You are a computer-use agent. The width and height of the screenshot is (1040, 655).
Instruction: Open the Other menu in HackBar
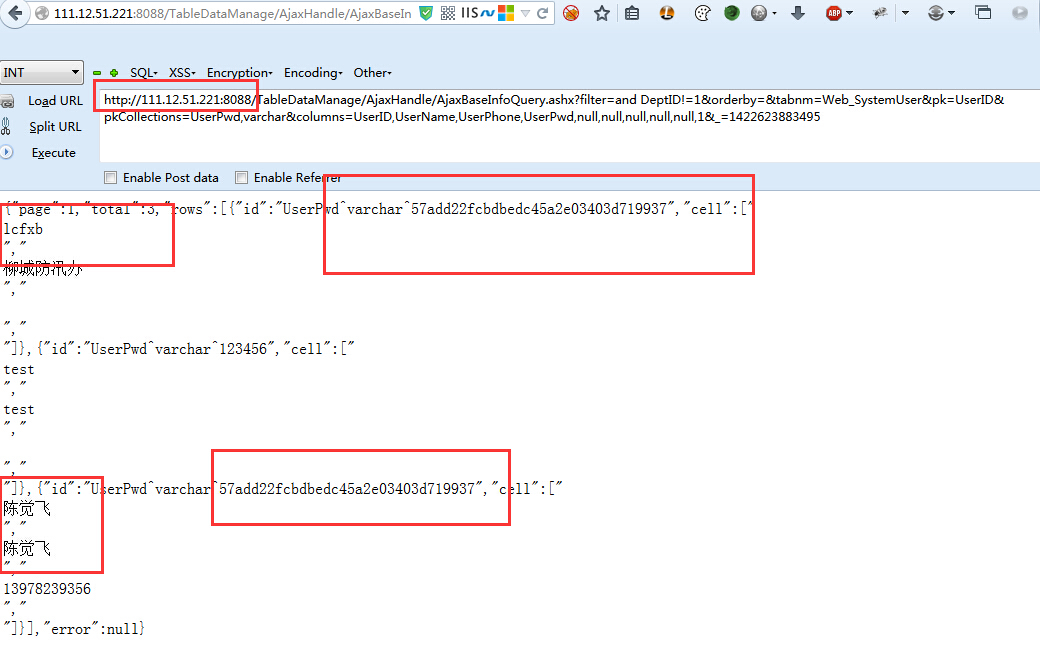(x=372, y=73)
